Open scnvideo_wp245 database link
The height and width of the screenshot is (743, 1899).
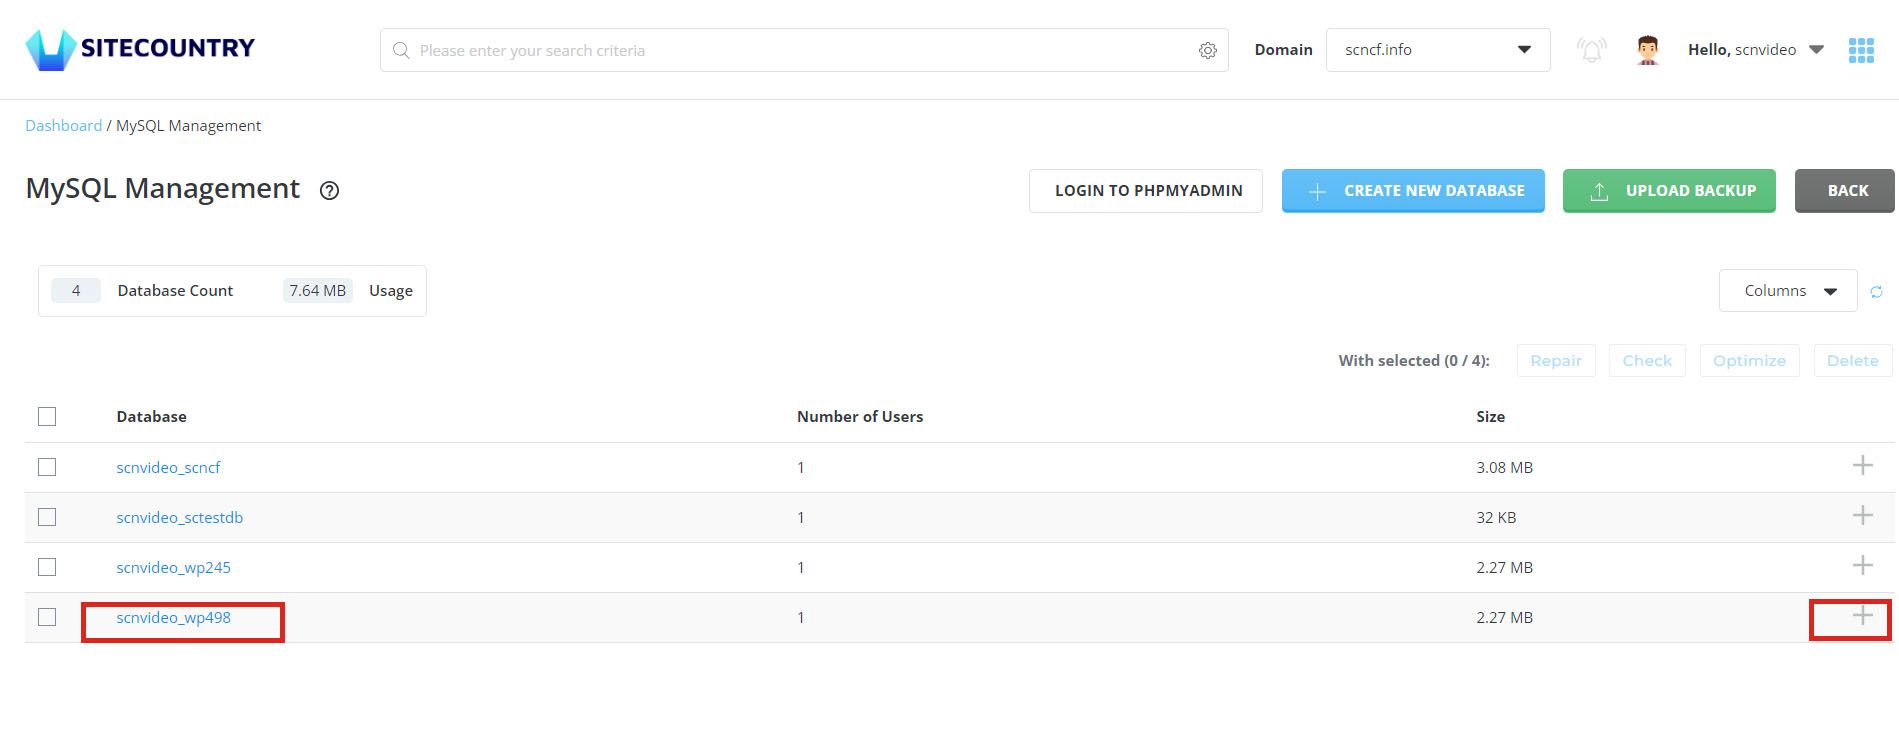[x=173, y=567]
